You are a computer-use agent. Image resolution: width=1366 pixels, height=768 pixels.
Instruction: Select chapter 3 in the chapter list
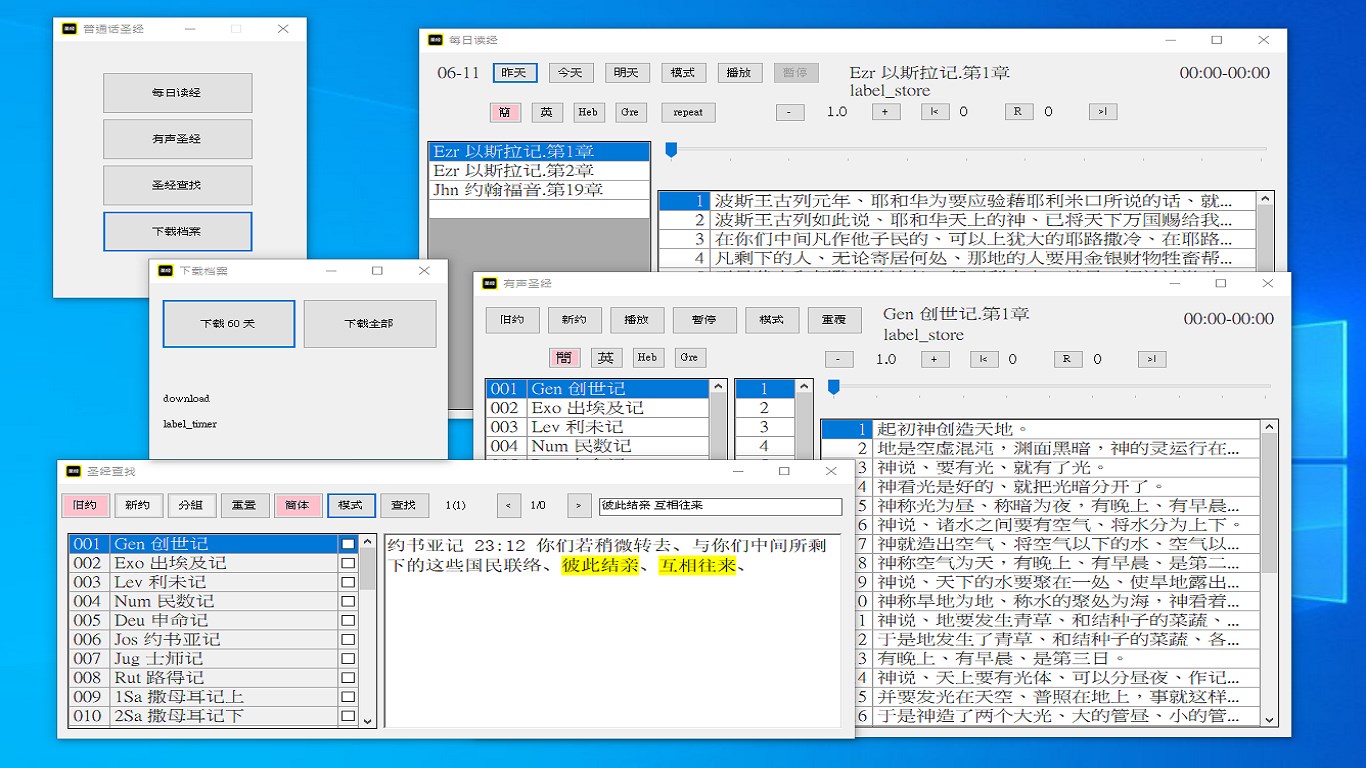[765, 427]
